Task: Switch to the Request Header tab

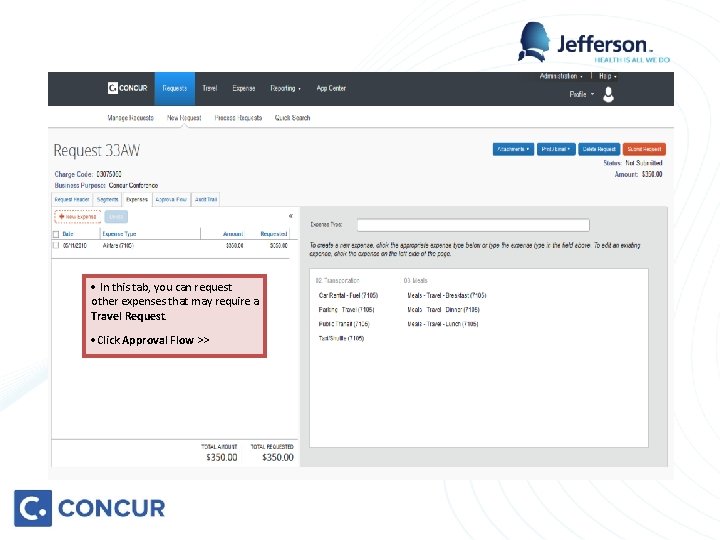Action: [72, 199]
